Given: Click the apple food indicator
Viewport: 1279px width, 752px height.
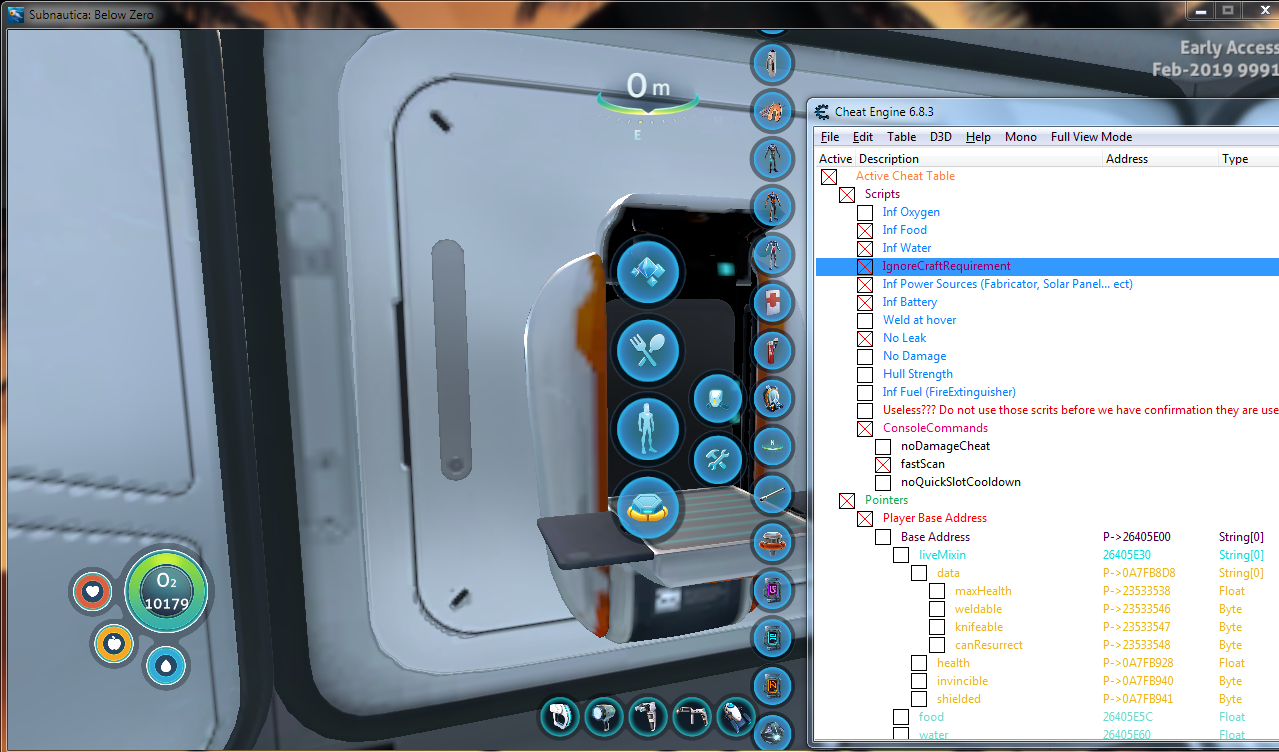Looking at the screenshot, I should click(114, 642).
